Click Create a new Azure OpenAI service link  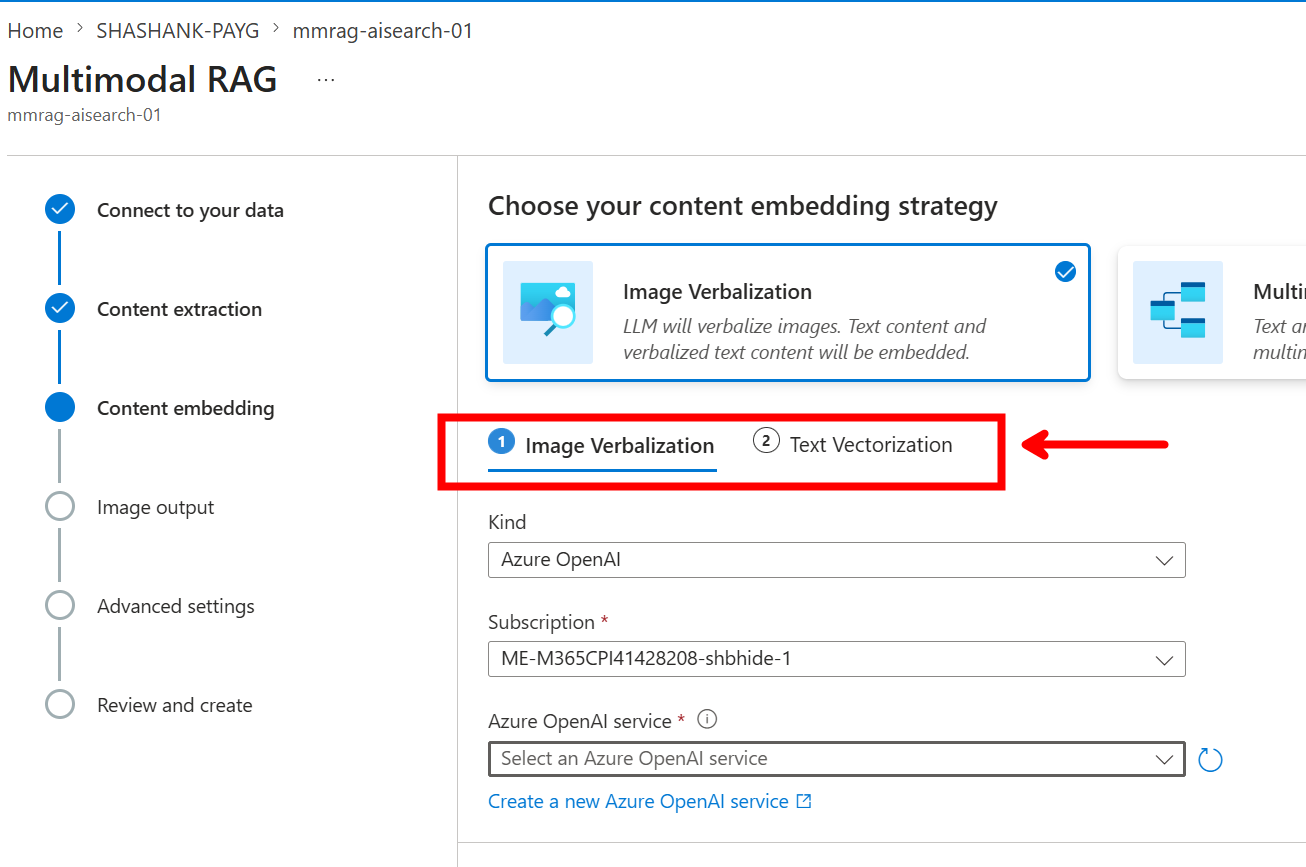point(650,801)
